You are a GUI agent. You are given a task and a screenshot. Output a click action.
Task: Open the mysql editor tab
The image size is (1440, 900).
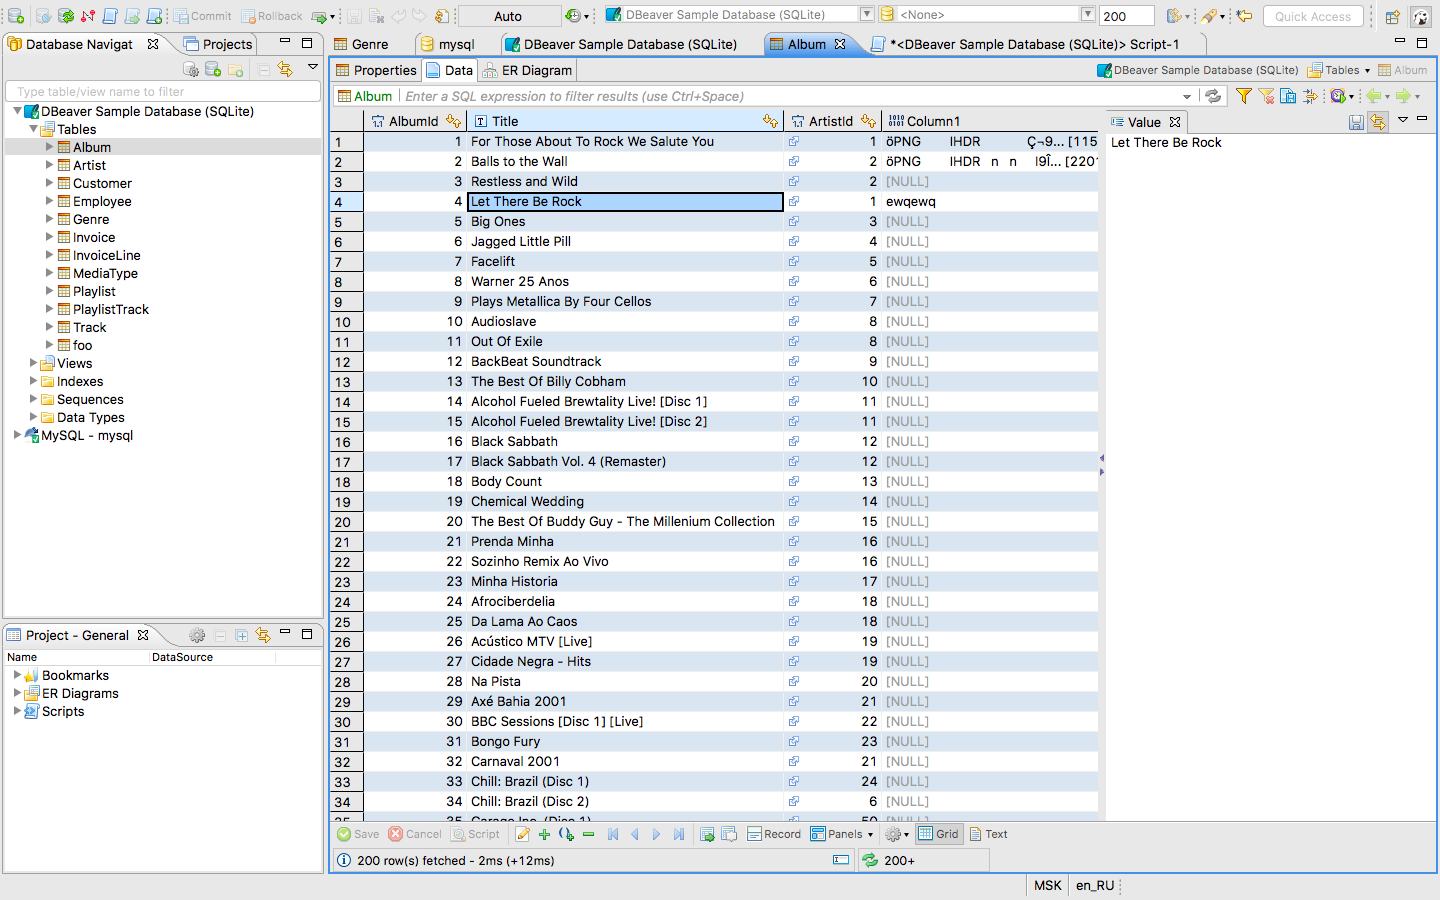click(448, 44)
